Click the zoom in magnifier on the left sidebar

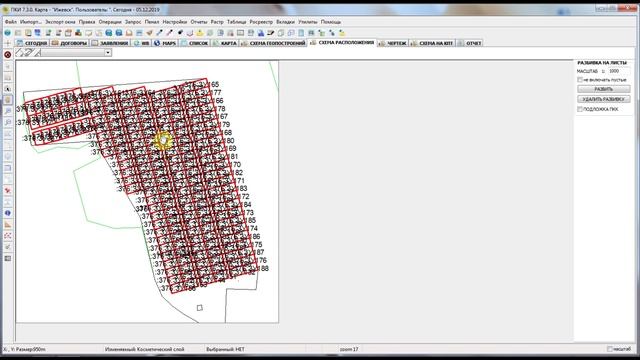tap(8, 111)
